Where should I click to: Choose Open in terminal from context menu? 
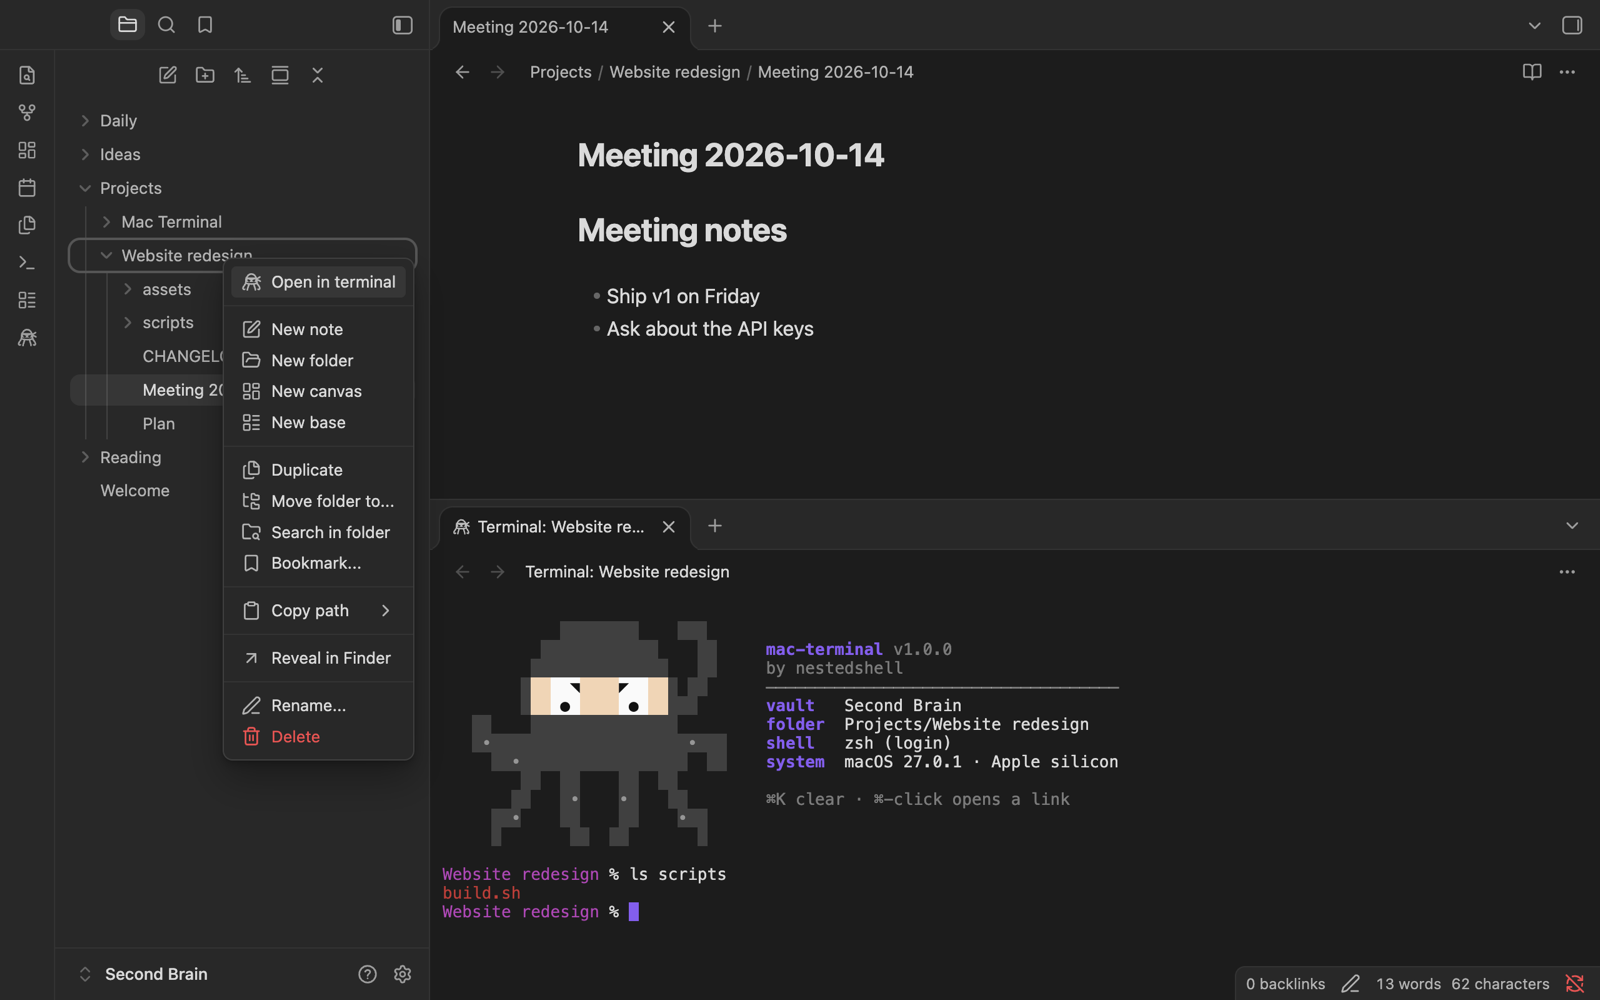click(318, 282)
